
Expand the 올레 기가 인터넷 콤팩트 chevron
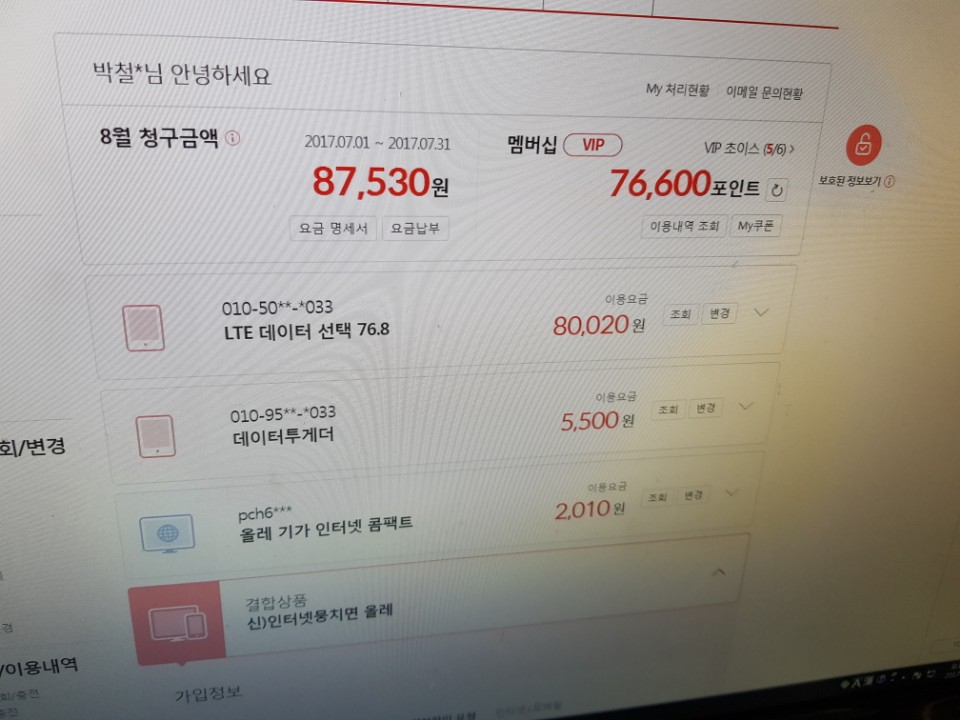(x=731, y=492)
